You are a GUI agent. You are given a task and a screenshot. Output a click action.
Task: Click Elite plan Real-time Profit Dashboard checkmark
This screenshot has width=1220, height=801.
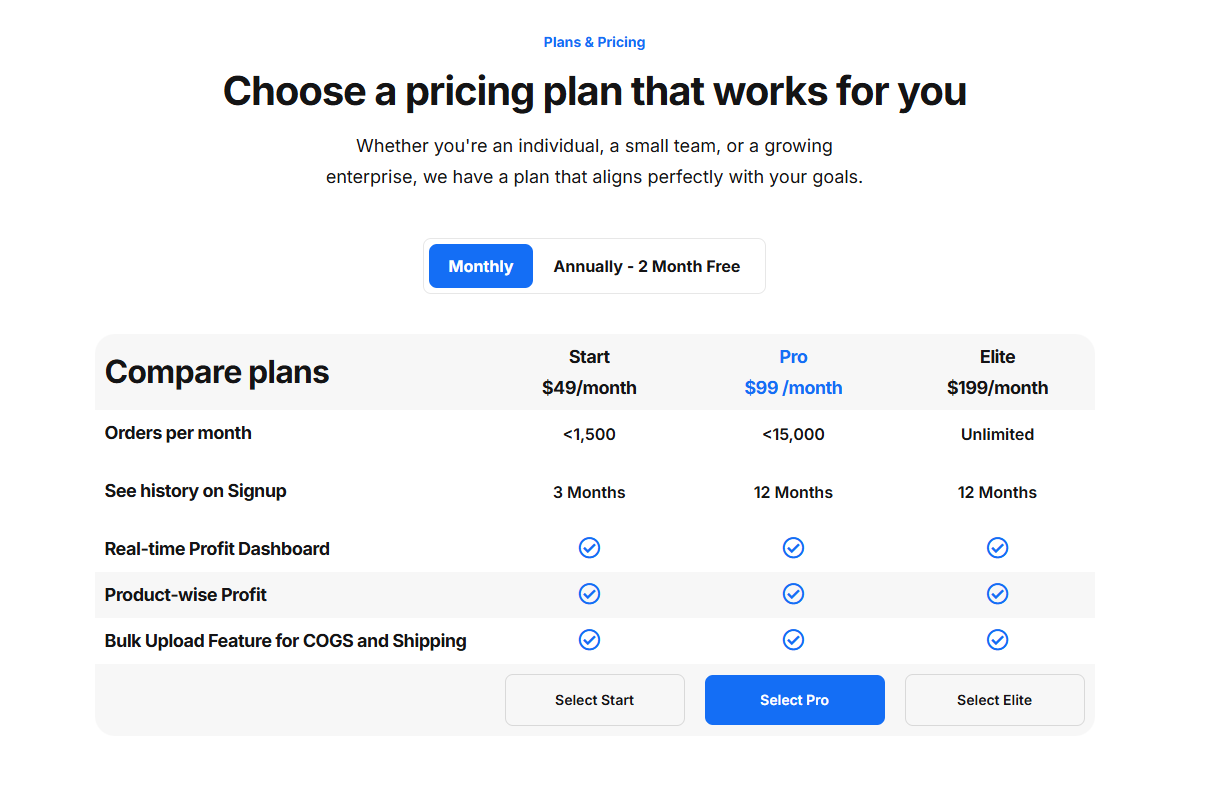coord(997,548)
